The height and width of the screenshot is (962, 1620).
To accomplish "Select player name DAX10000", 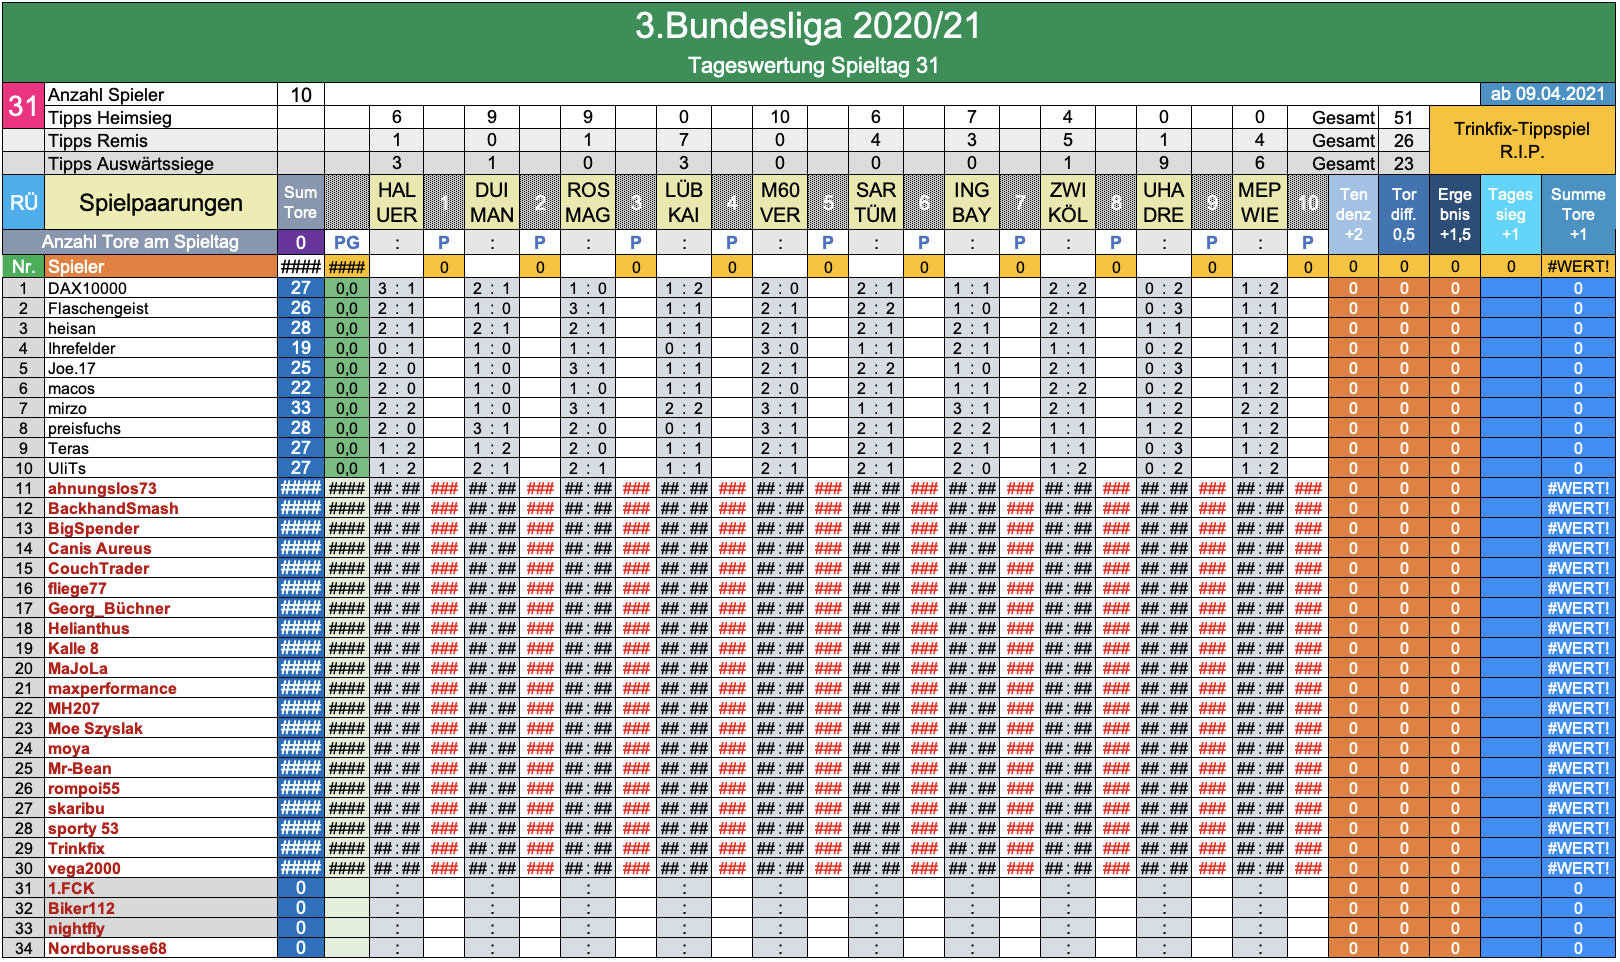I will [88, 288].
